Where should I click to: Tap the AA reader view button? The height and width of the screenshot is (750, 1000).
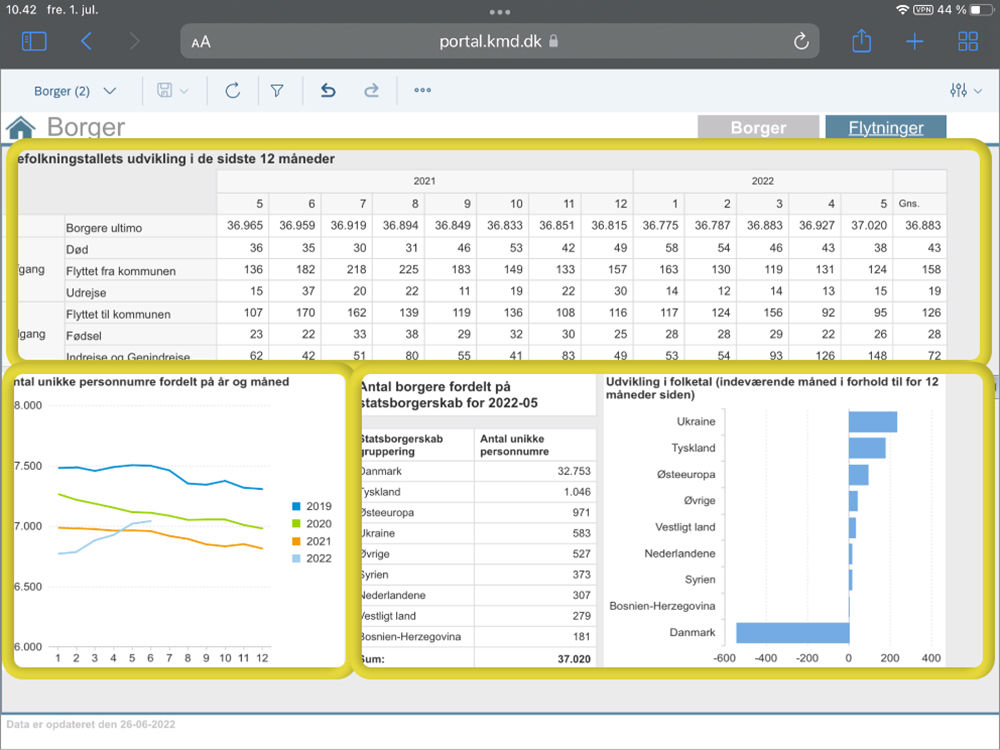click(x=201, y=42)
